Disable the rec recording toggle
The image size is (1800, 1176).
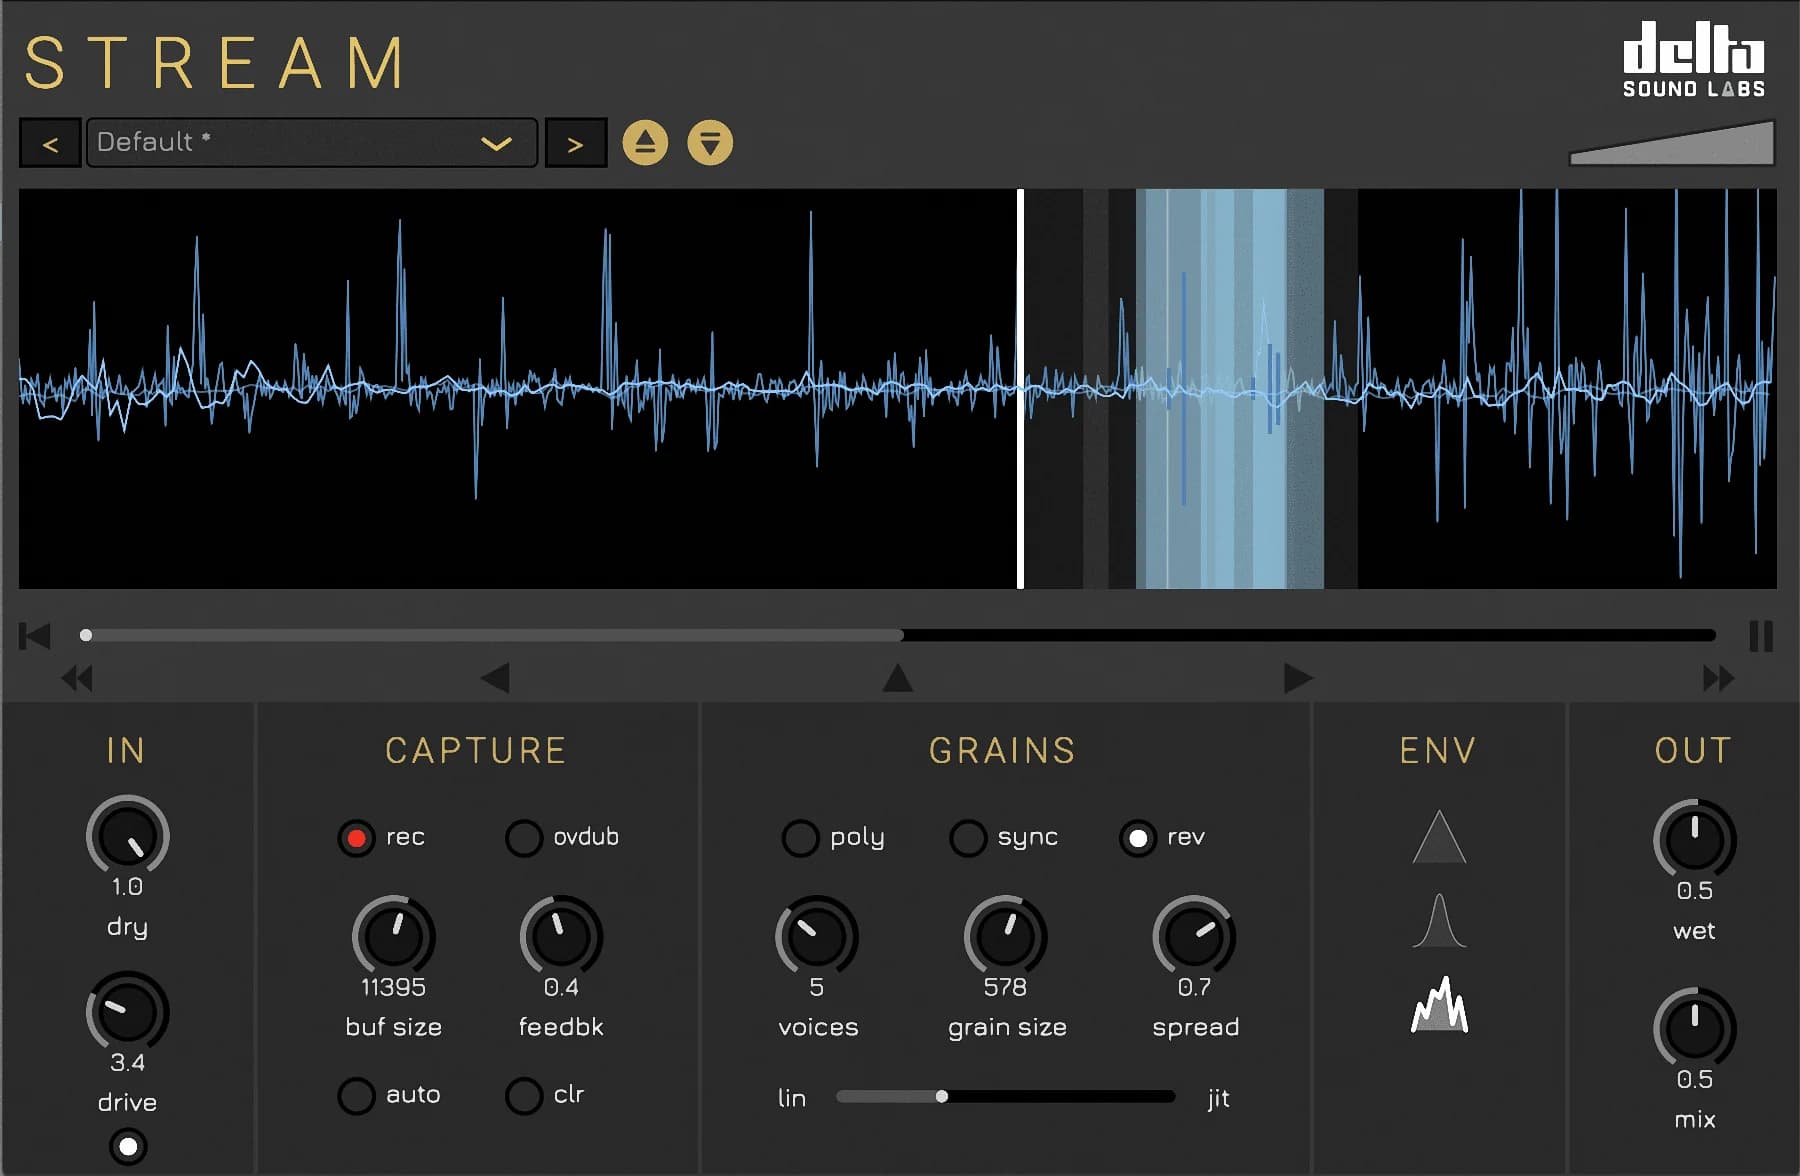coord(357,838)
